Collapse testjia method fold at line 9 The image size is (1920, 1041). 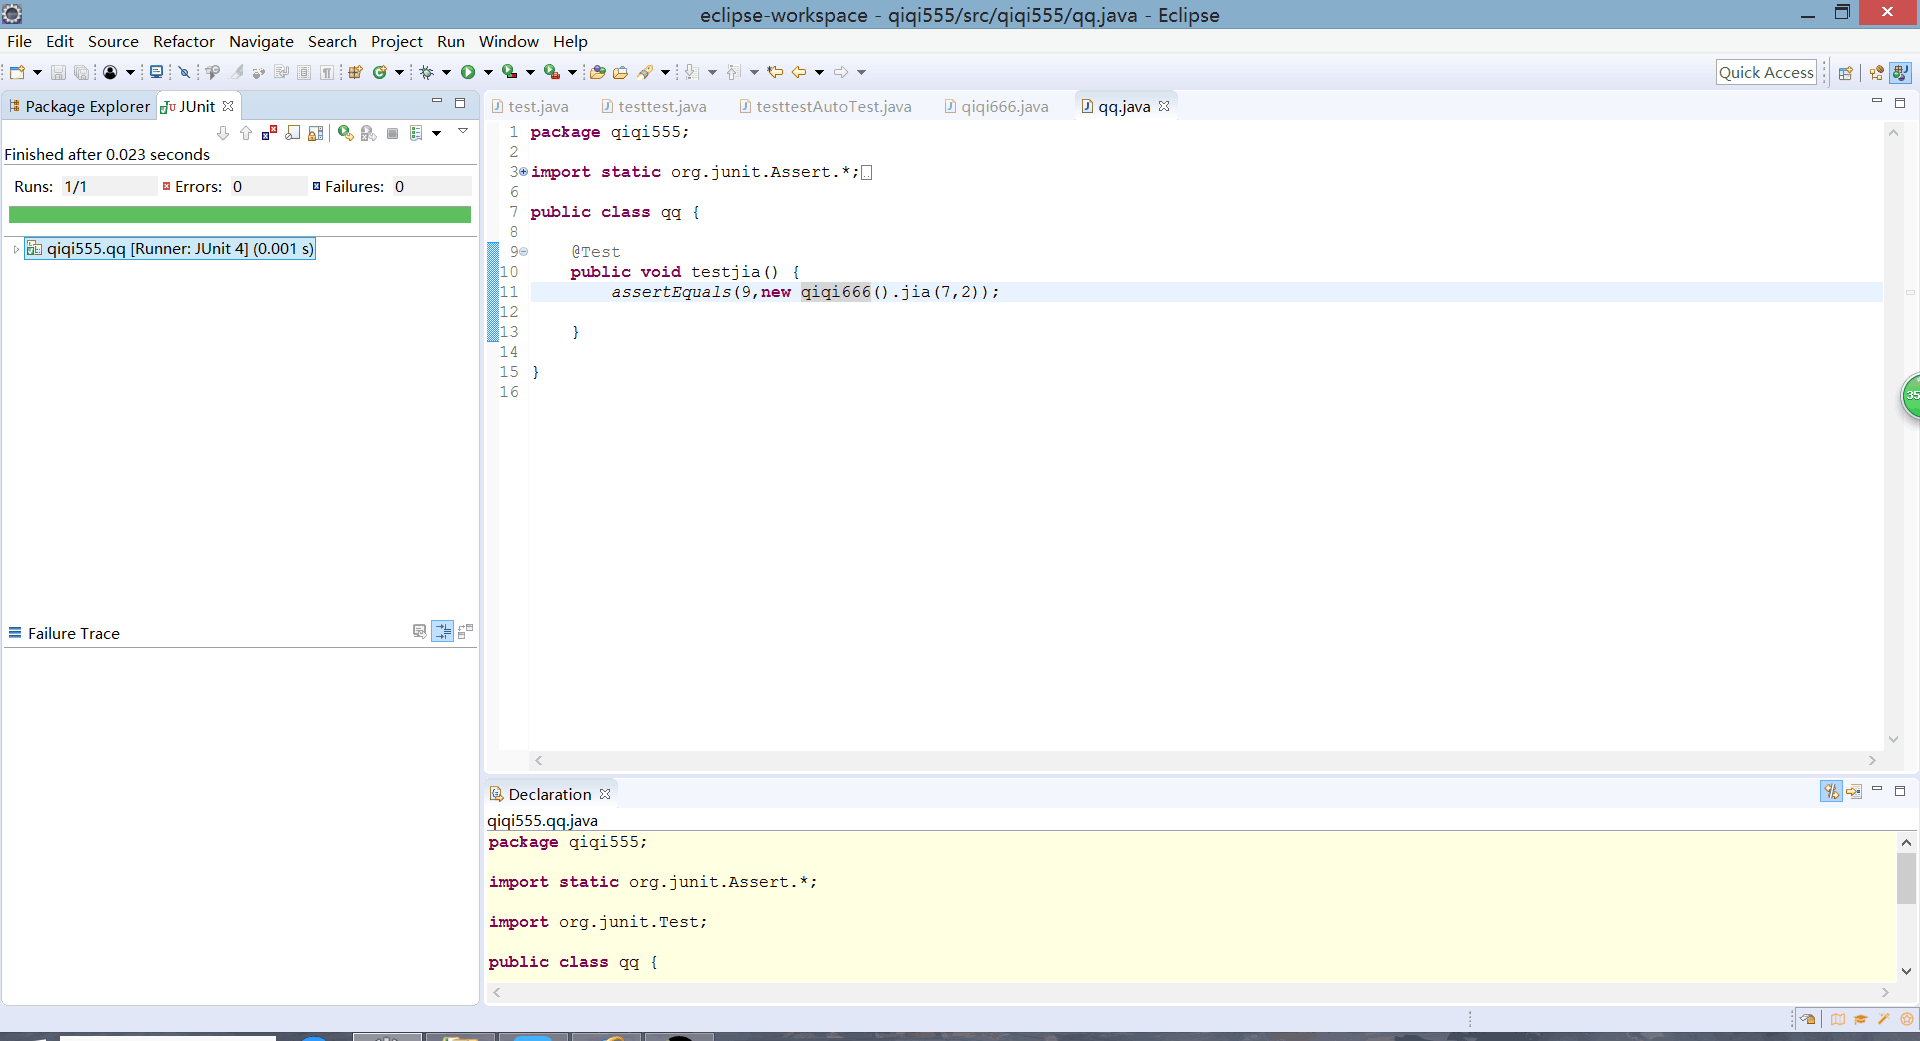pyautogui.click(x=523, y=252)
